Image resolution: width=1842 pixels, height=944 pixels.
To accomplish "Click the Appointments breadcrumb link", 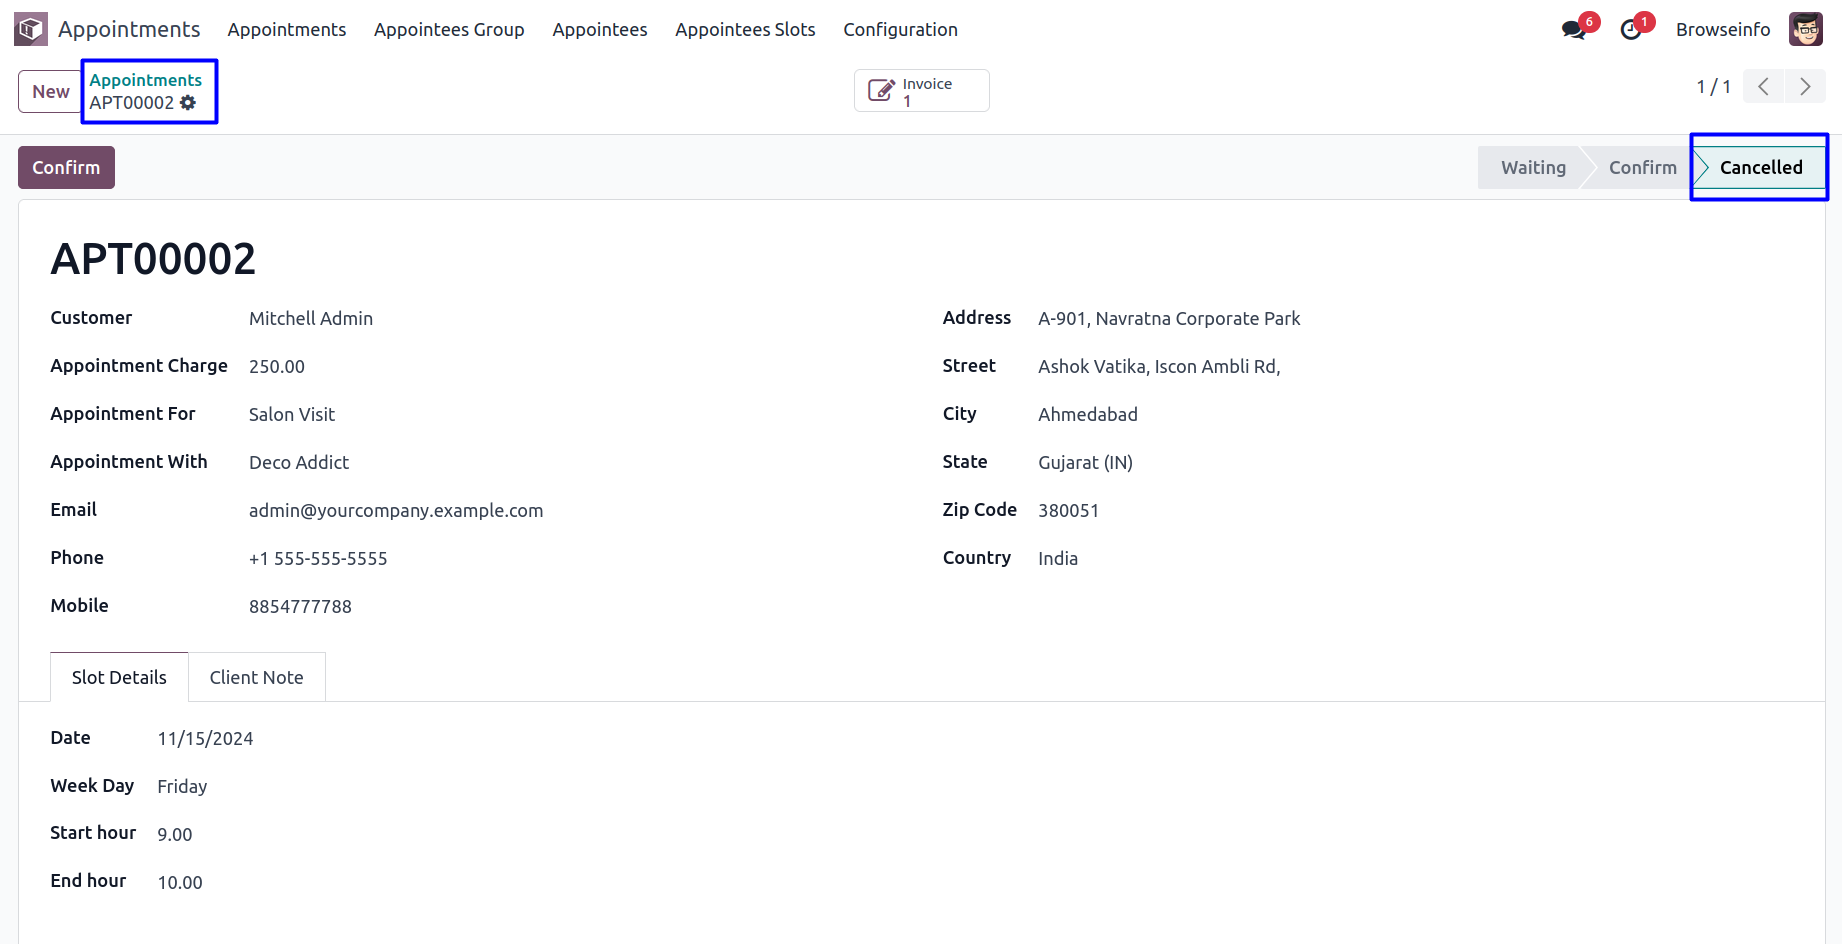I will click(145, 80).
